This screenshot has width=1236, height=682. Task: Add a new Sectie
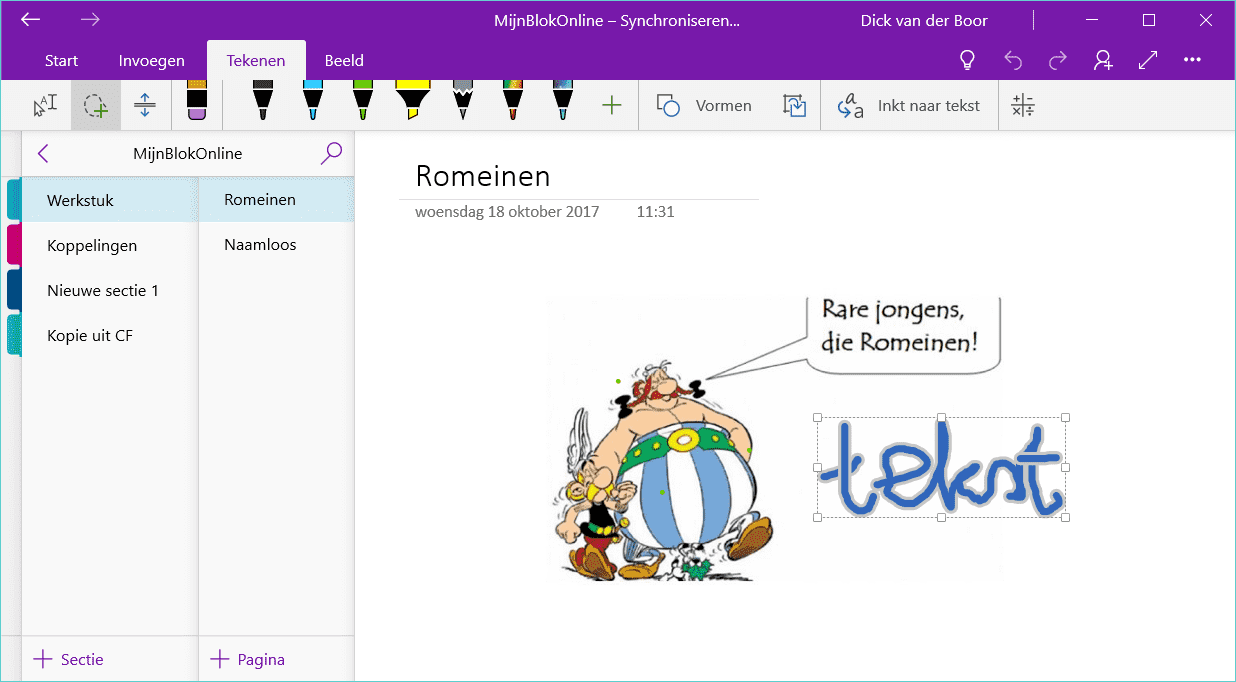click(69, 659)
